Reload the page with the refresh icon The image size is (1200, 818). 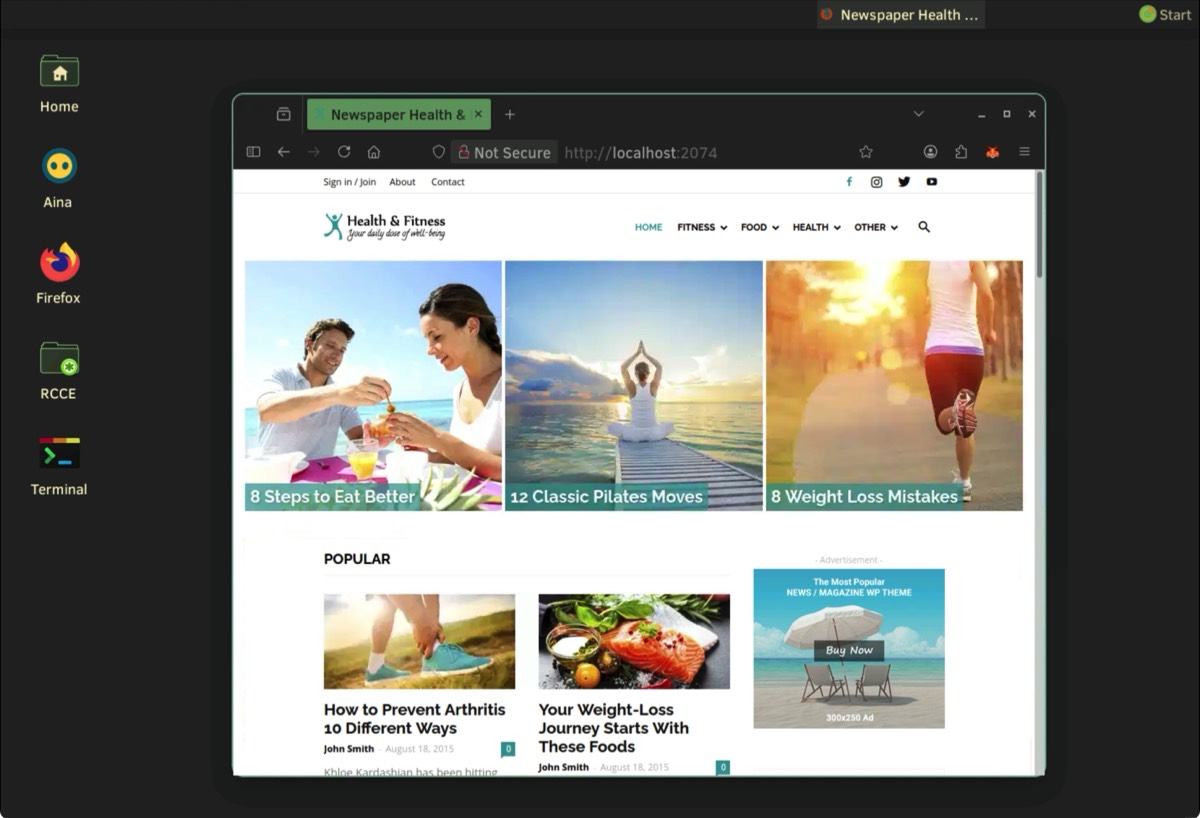click(x=344, y=152)
